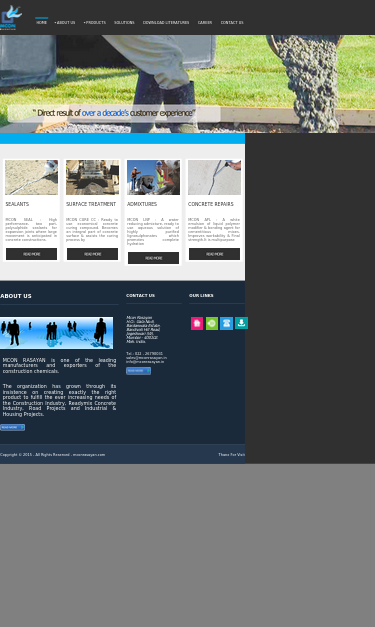Image resolution: width=375 pixels, height=627 pixels.
Task: Open the Solutions menu item
Action: [x=124, y=22]
